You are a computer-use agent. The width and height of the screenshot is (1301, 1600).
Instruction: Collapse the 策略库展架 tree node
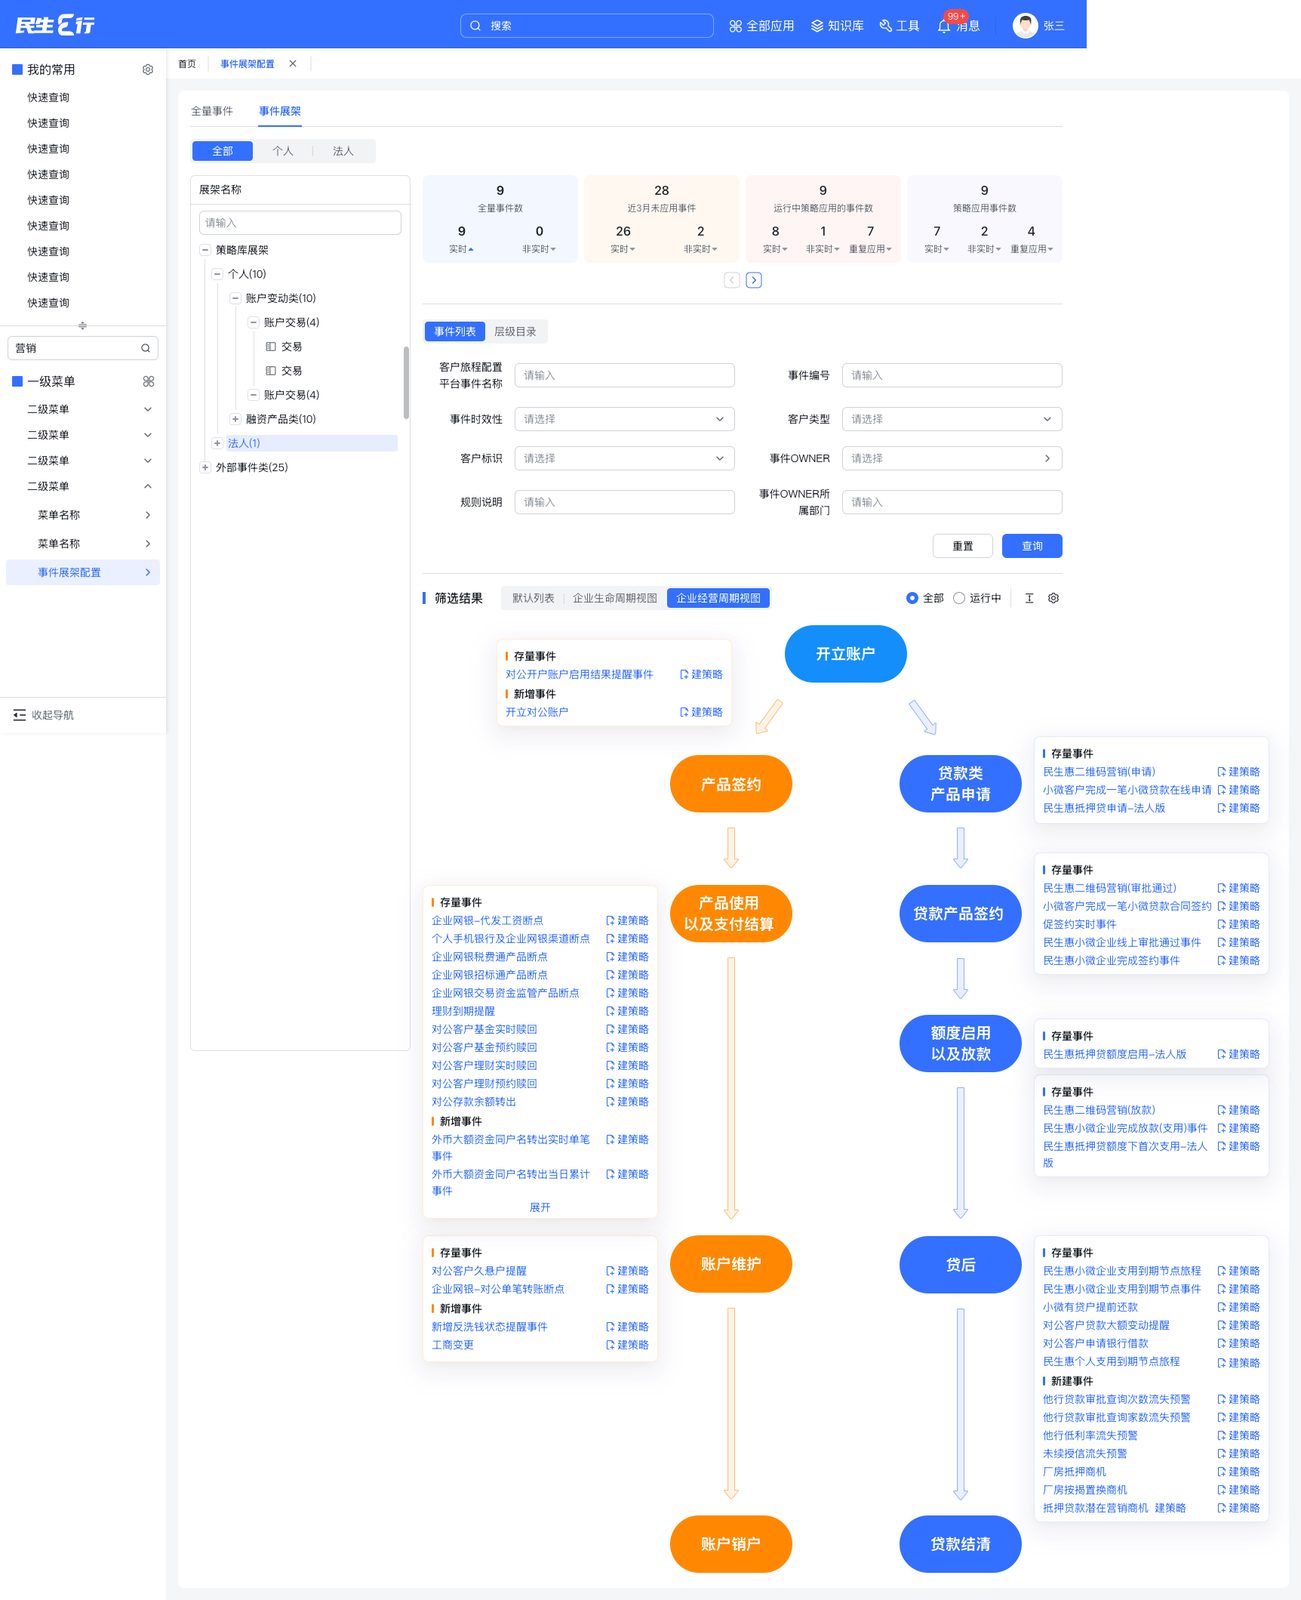tap(205, 250)
